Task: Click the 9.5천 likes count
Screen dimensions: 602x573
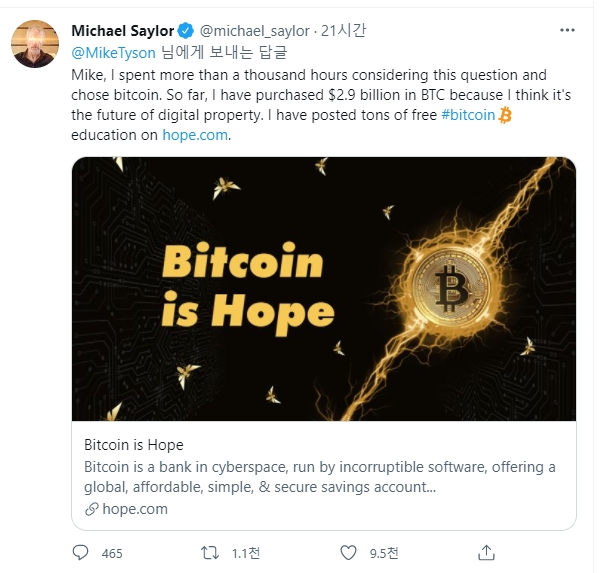Action: pos(383,553)
